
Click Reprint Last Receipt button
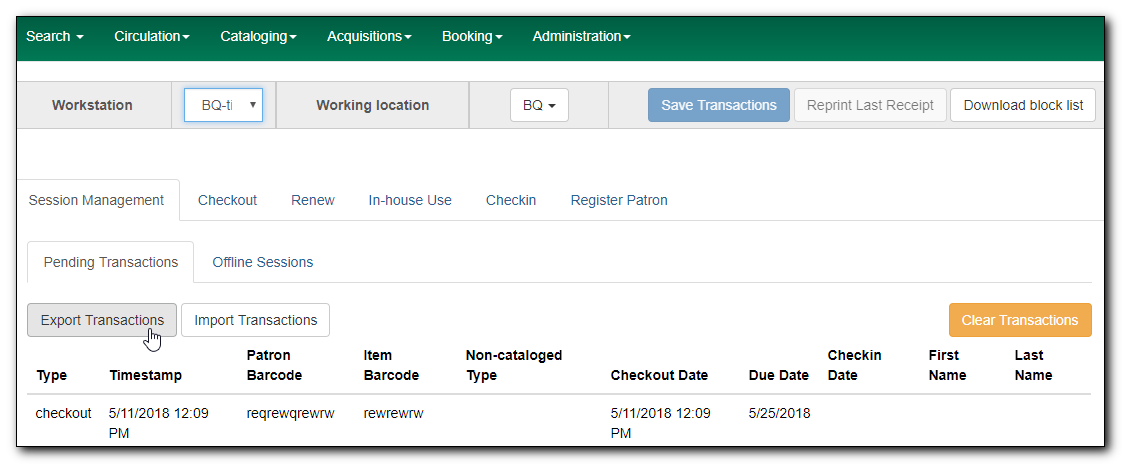870,105
